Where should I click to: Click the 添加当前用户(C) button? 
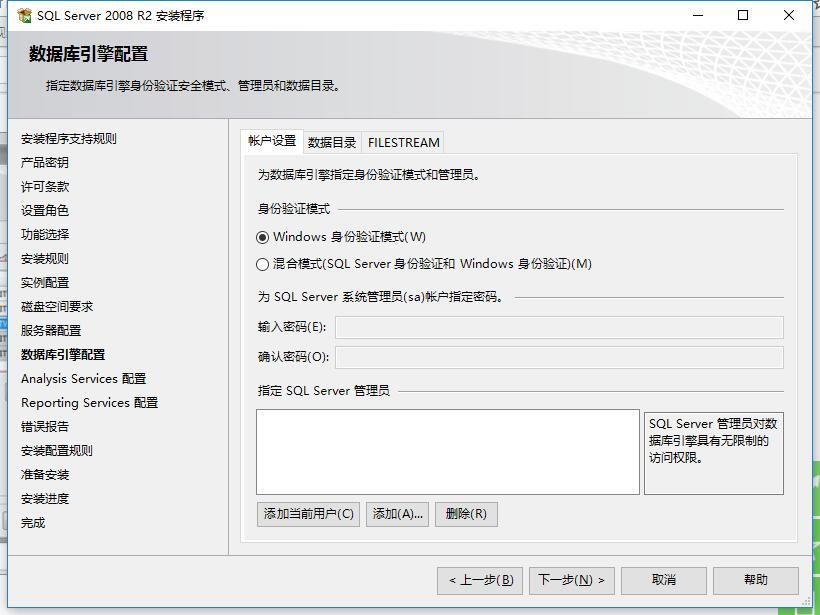click(309, 514)
